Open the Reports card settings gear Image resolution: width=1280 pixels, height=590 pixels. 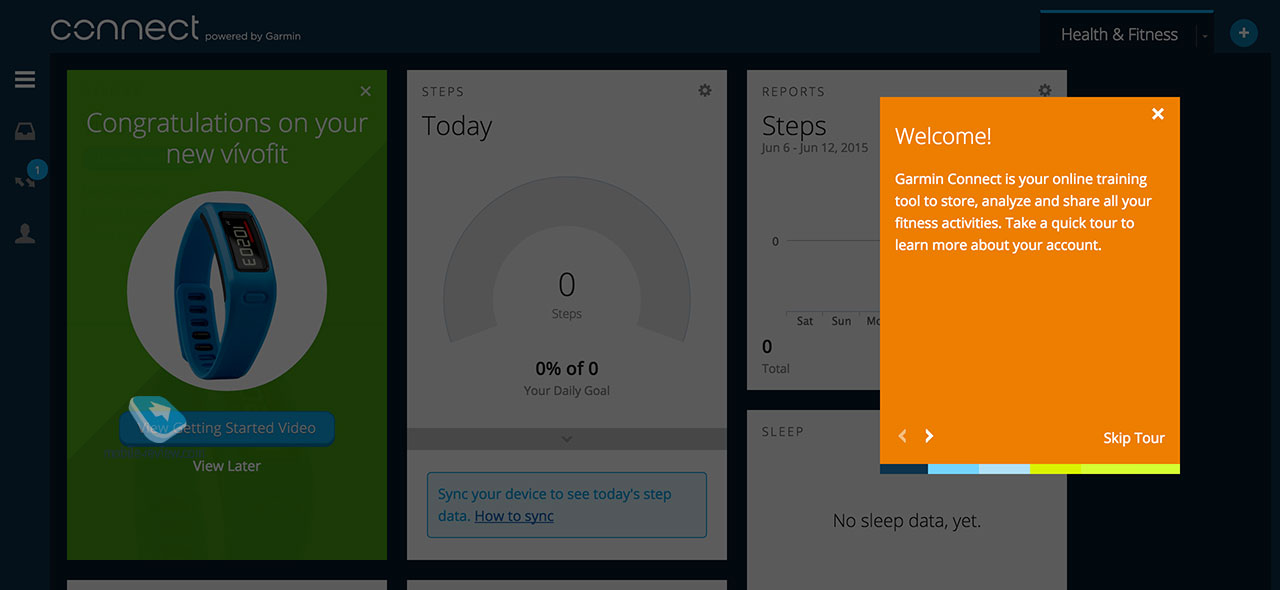[x=1045, y=90]
